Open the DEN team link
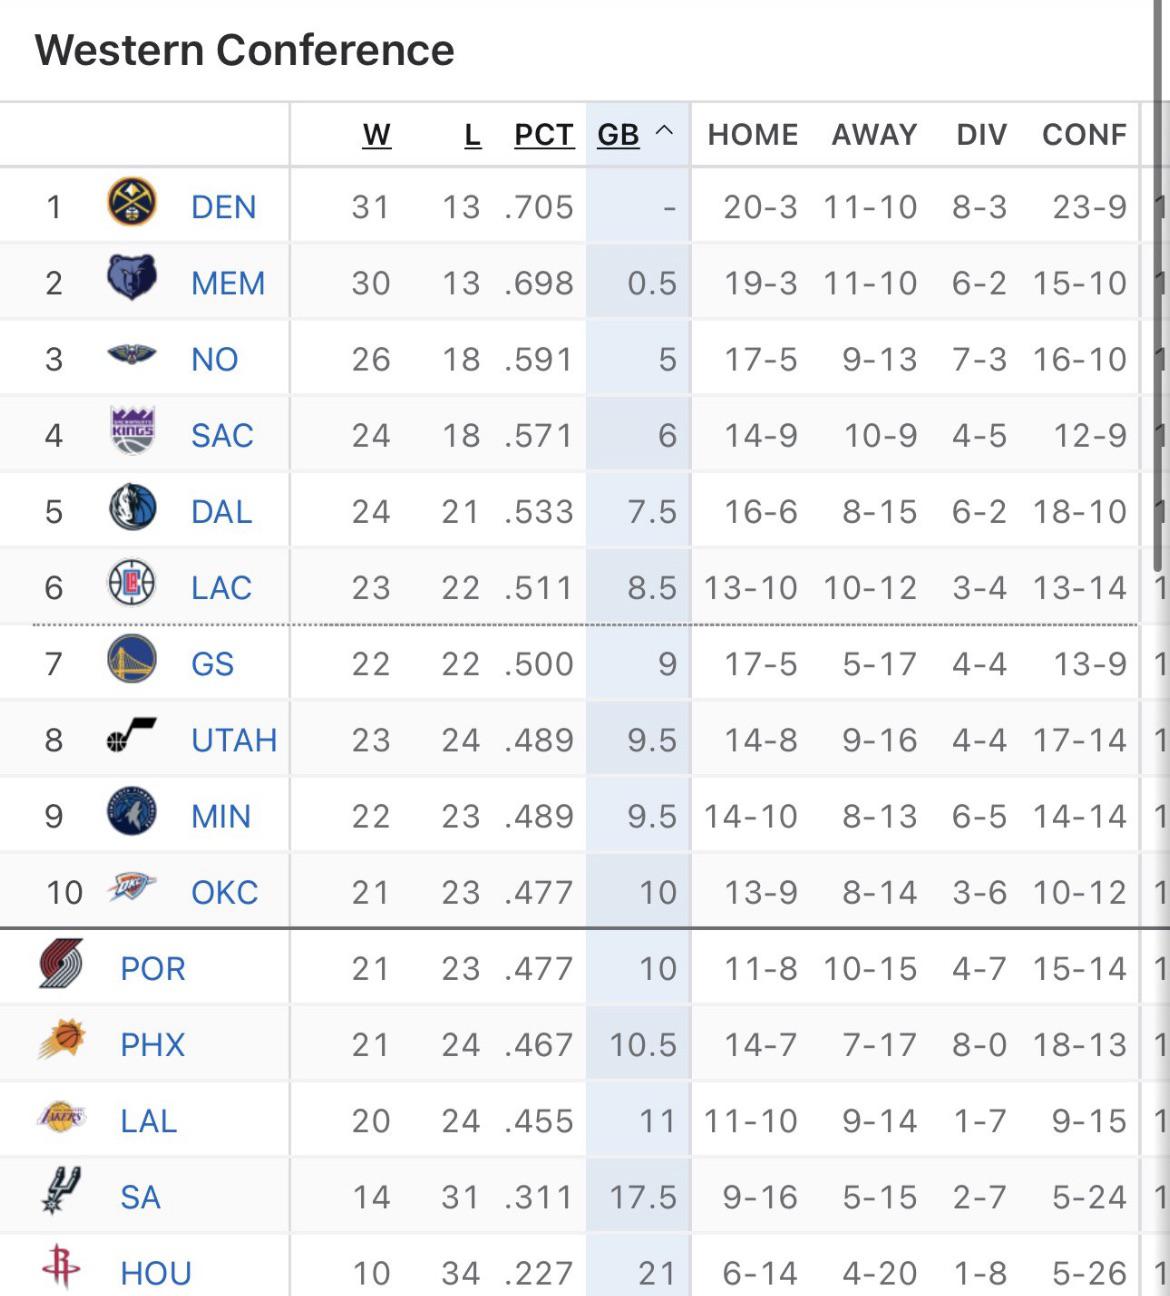 point(223,207)
